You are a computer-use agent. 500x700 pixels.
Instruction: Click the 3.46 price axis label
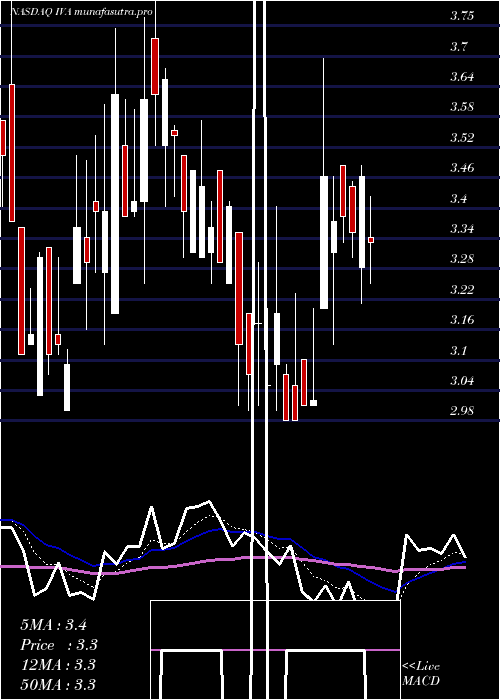[x=462, y=168]
